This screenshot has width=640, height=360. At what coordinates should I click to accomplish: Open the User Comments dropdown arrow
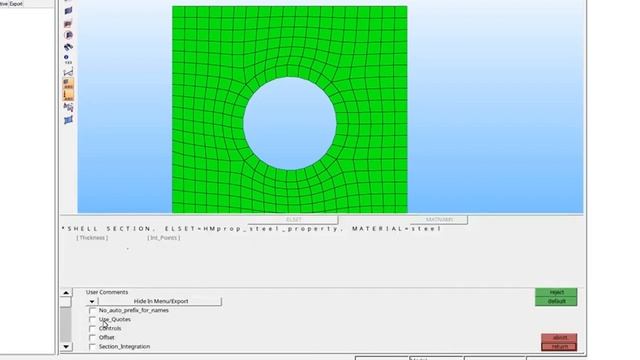pos(92,302)
